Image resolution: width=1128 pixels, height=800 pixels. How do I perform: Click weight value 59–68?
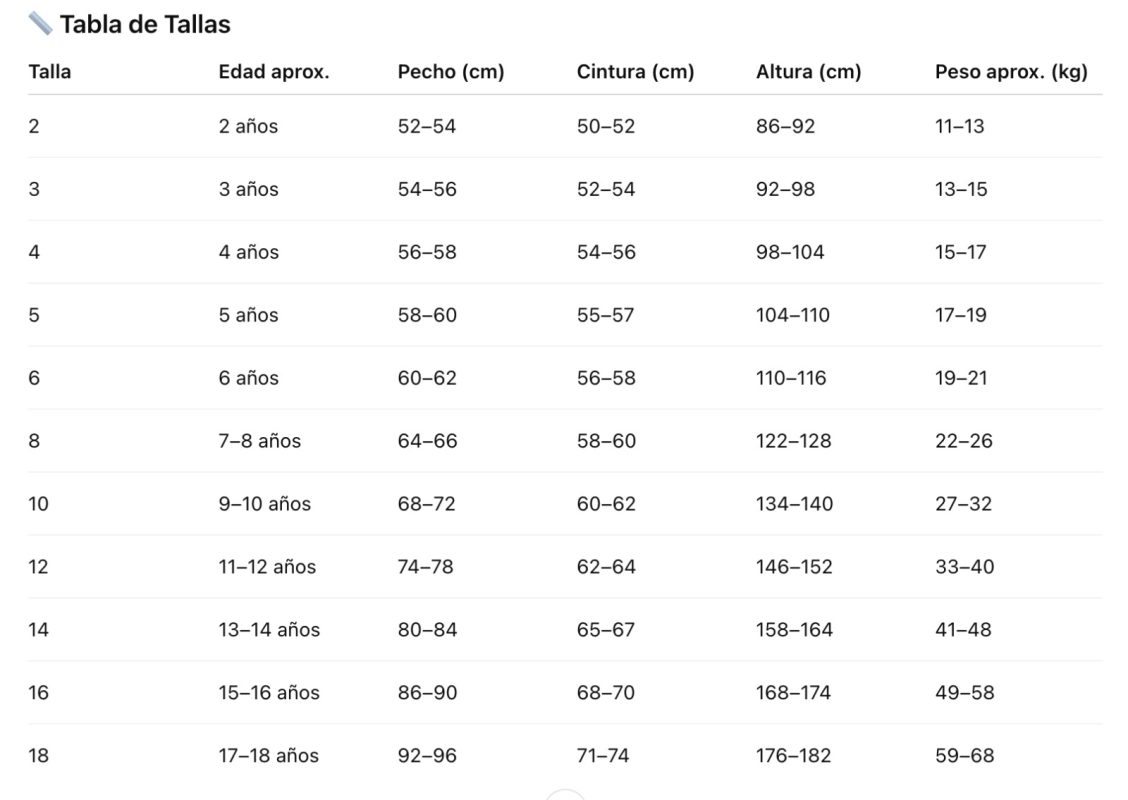click(x=965, y=756)
